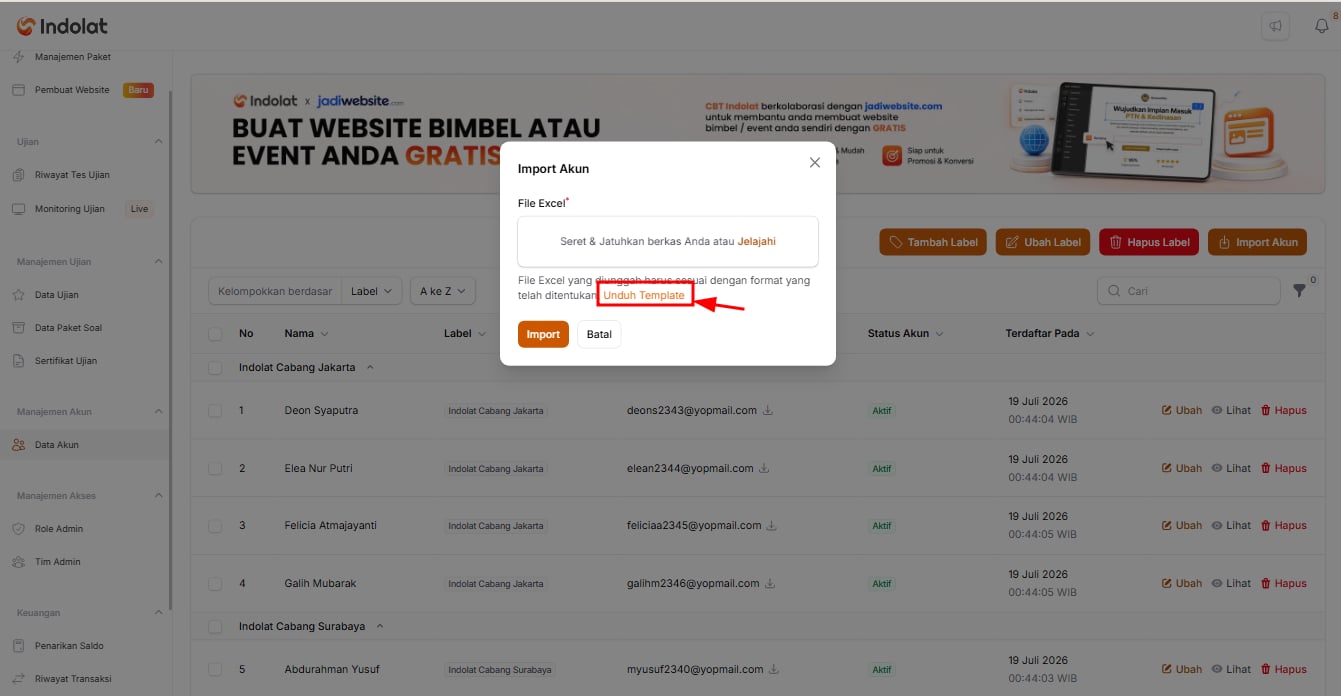The image size is (1341, 696).
Task: Click Ubah for Deon Syaputra
Action: [x=1182, y=410]
